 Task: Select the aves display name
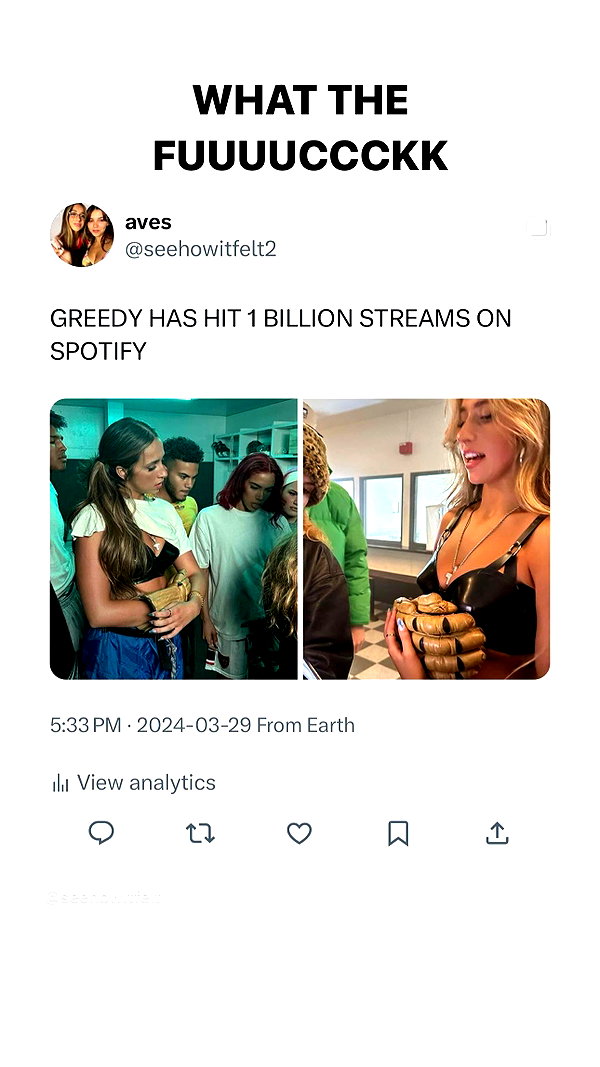click(x=148, y=223)
